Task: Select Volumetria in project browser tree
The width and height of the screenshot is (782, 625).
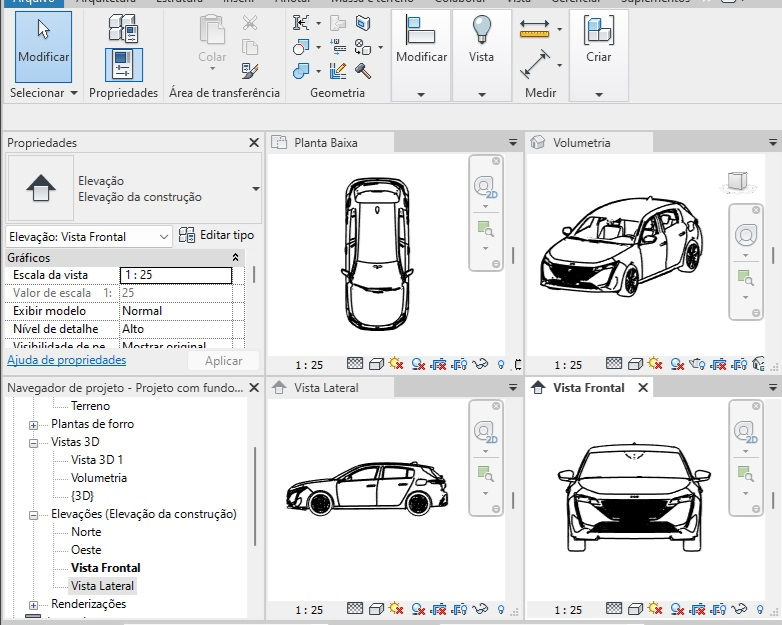Action: click(99, 478)
